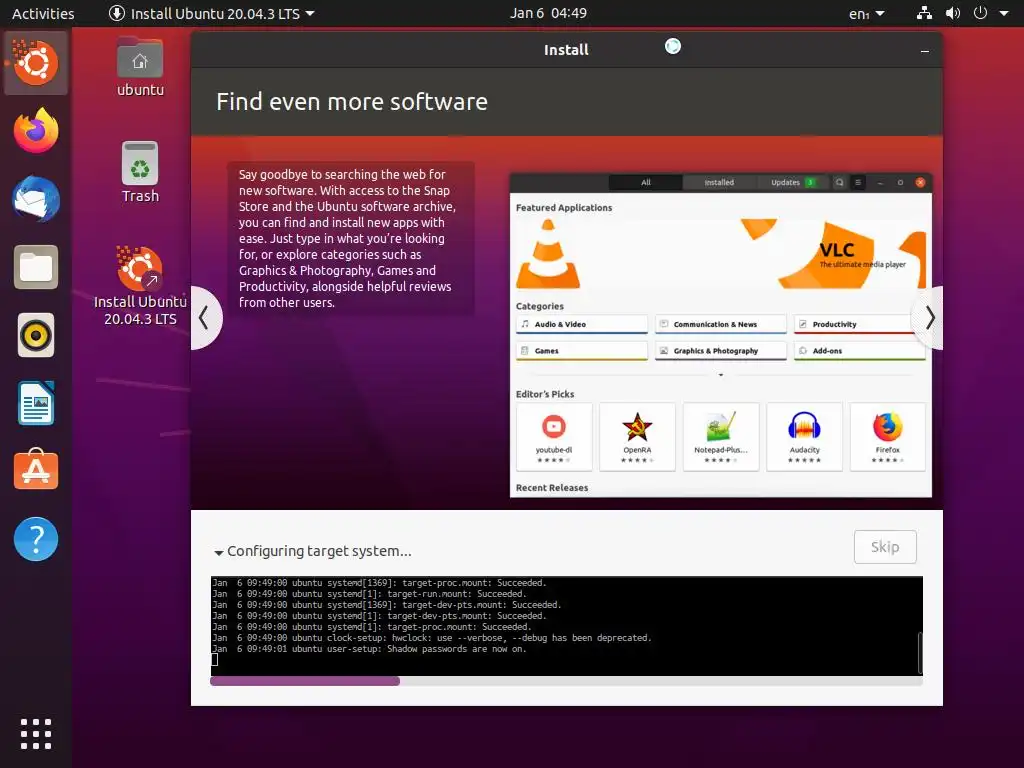
Task: Open the Help icon in dock
Action: pyautogui.click(x=36, y=539)
